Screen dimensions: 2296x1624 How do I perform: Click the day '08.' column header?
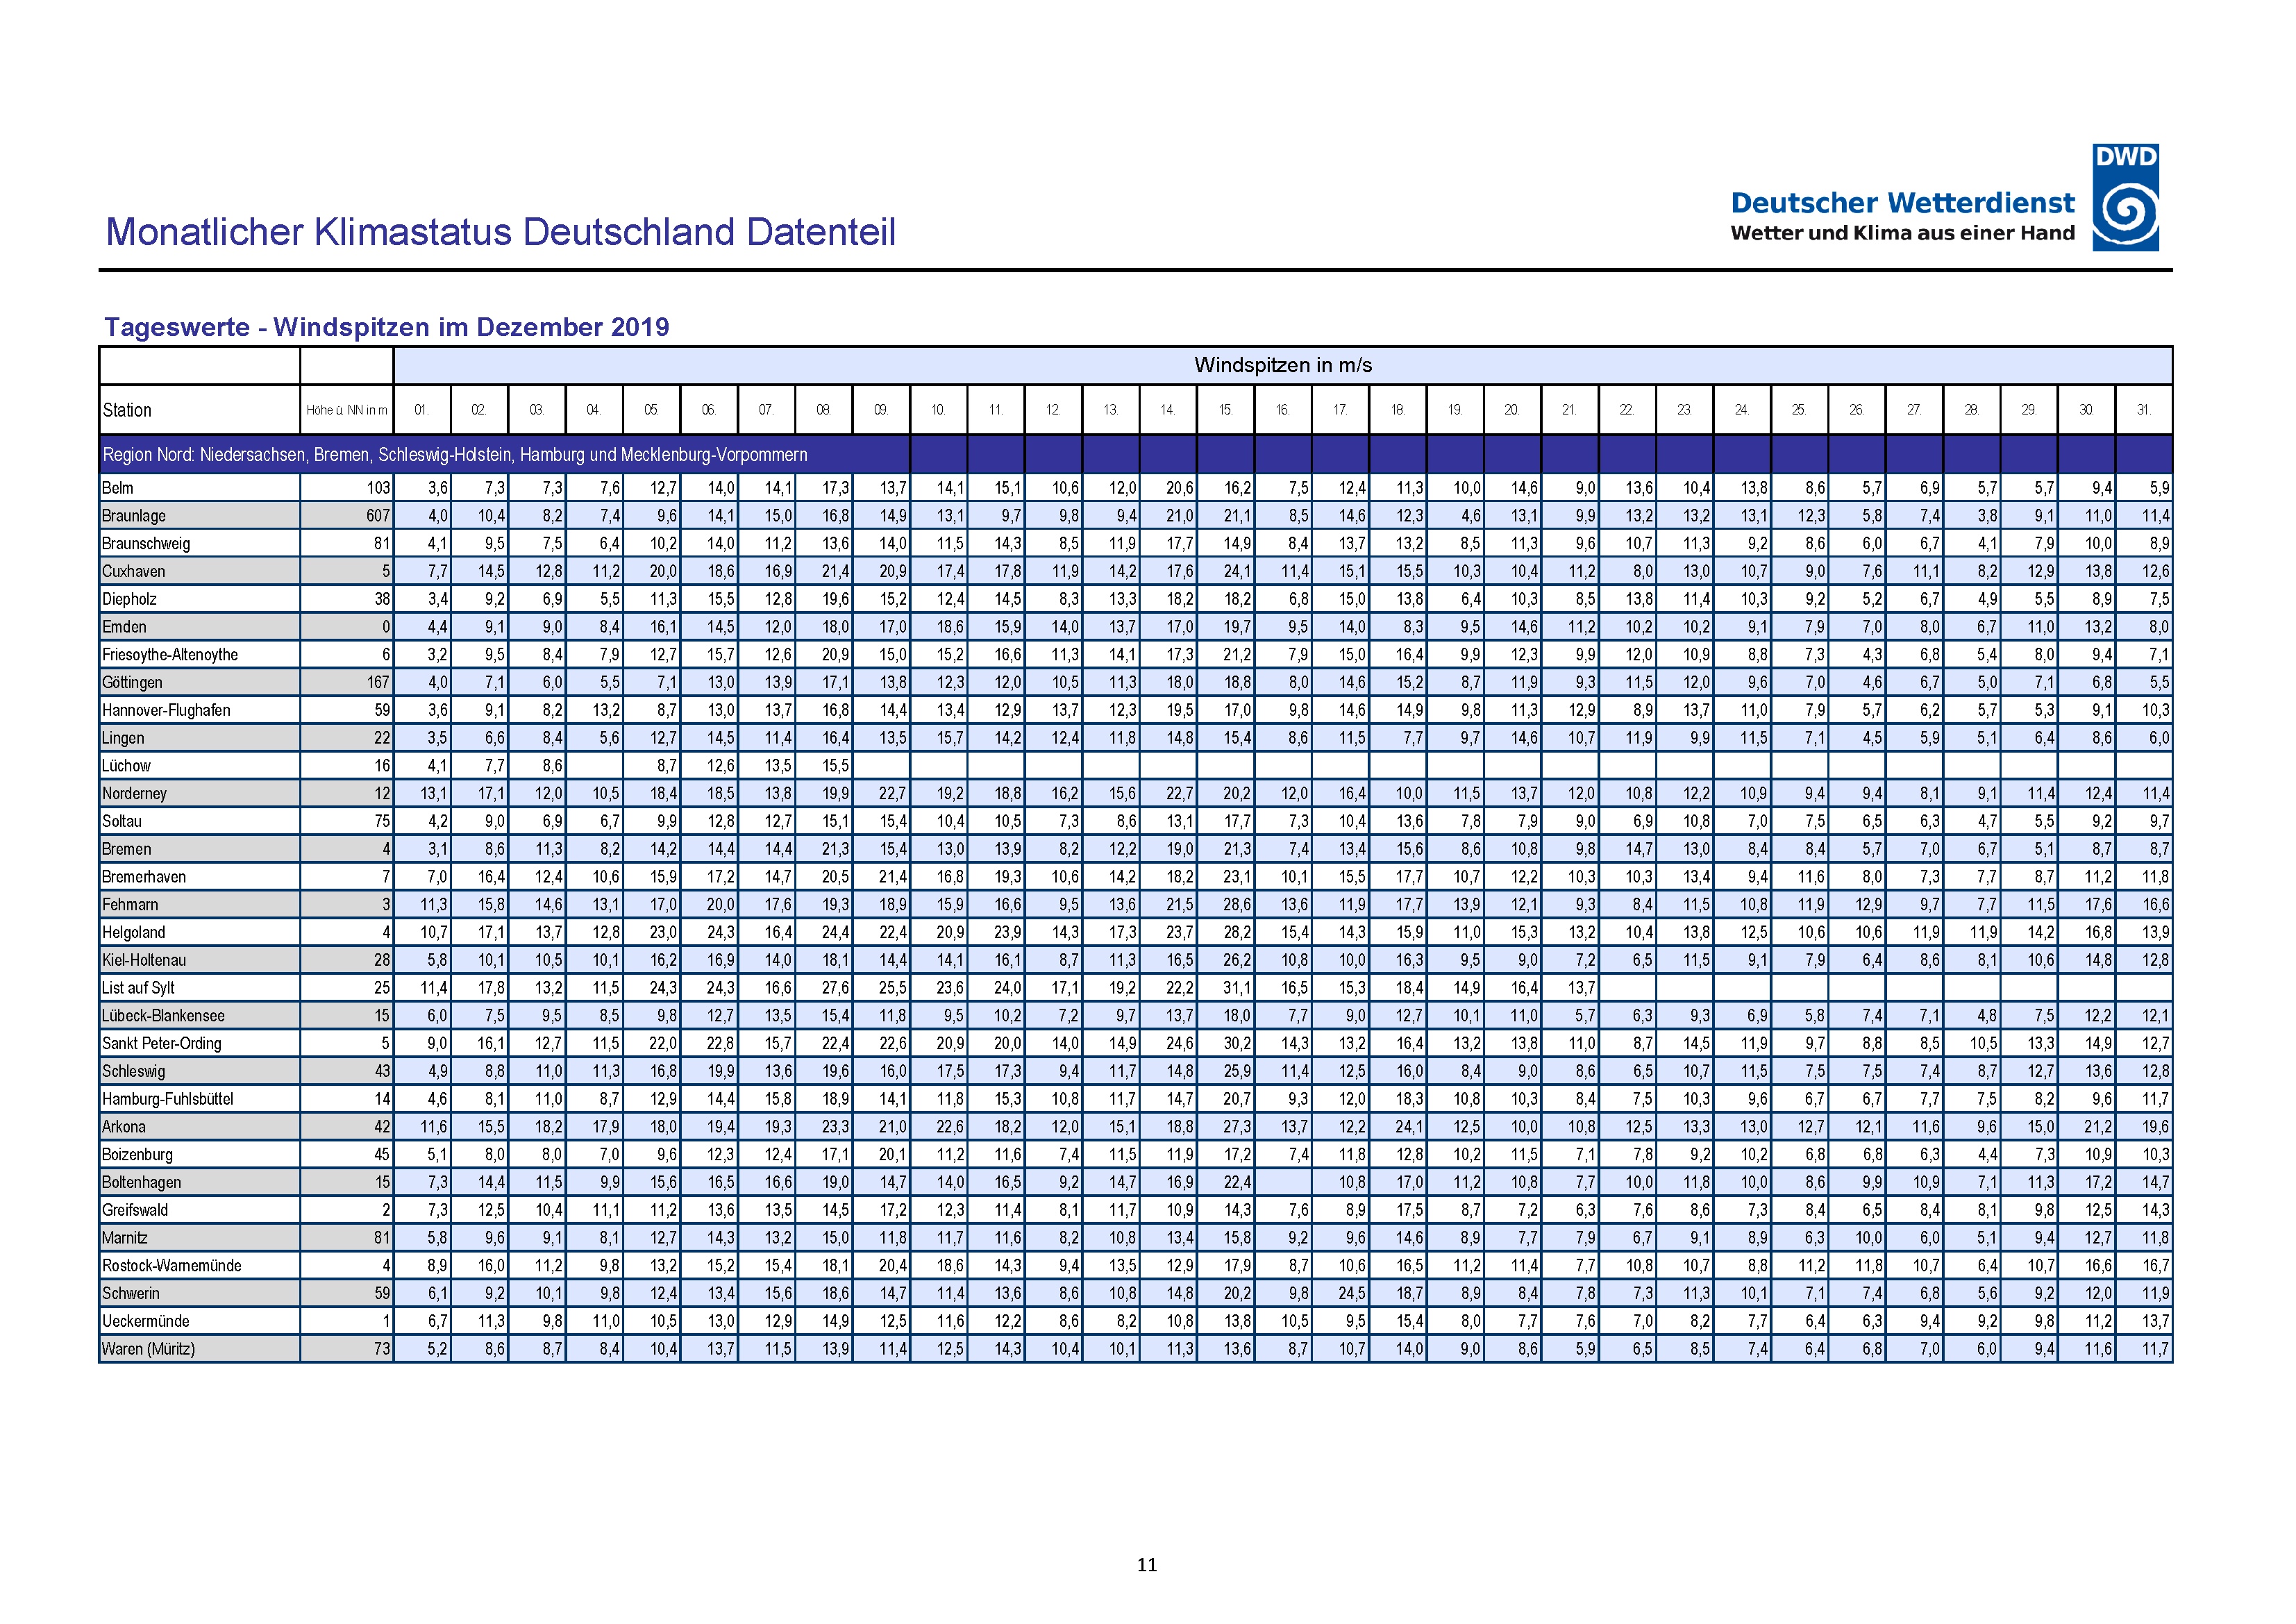(824, 410)
